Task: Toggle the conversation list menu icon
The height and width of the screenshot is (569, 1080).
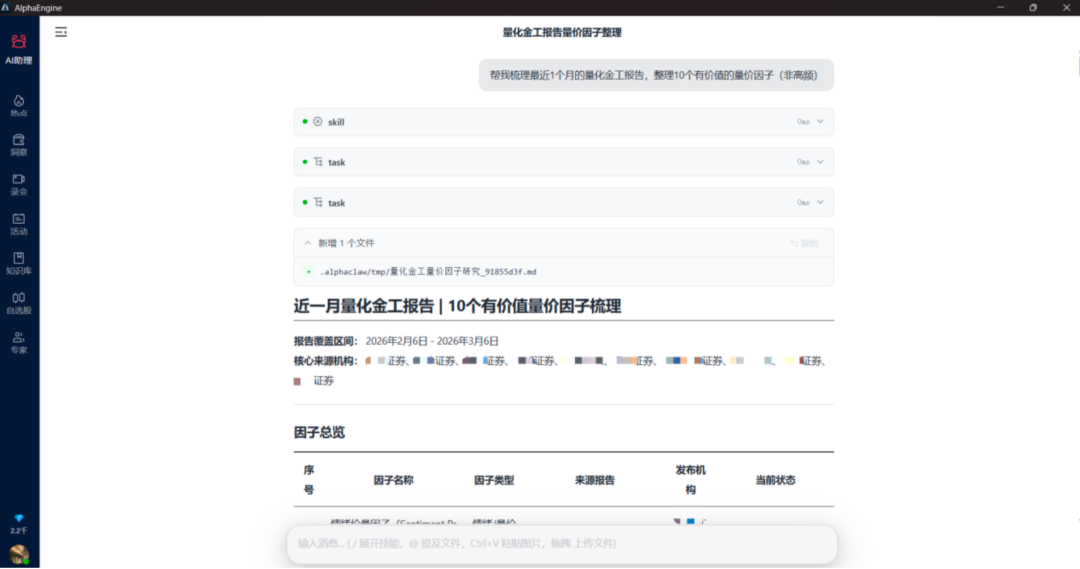Action: (x=61, y=32)
